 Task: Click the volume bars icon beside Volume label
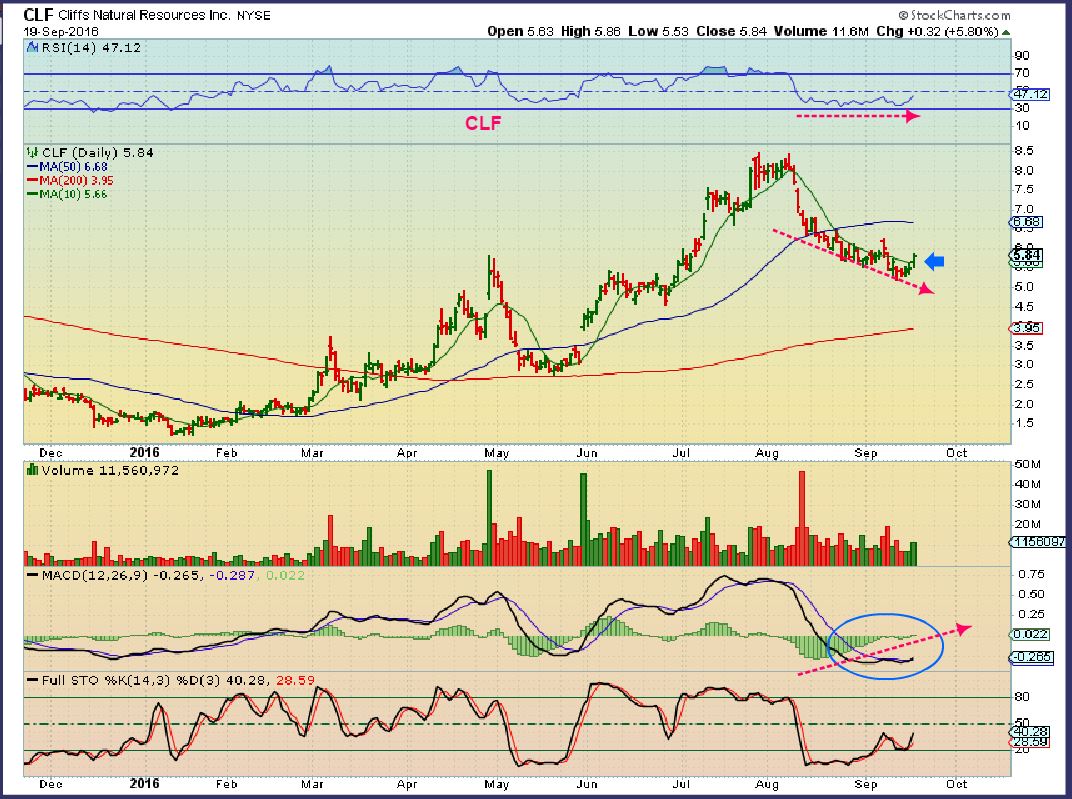[31, 470]
